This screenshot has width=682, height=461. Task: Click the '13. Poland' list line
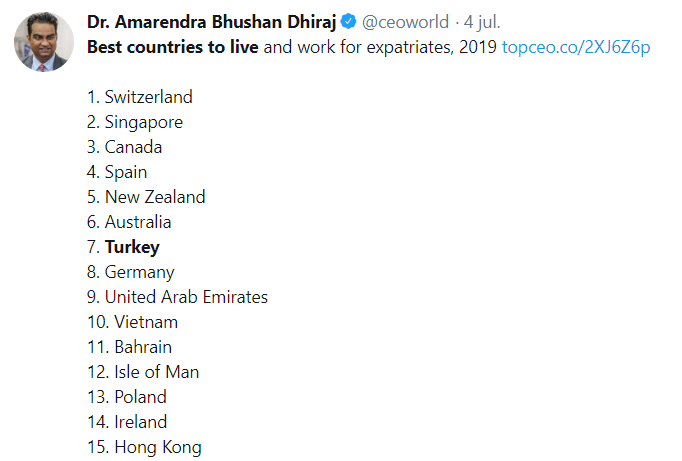pos(127,397)
